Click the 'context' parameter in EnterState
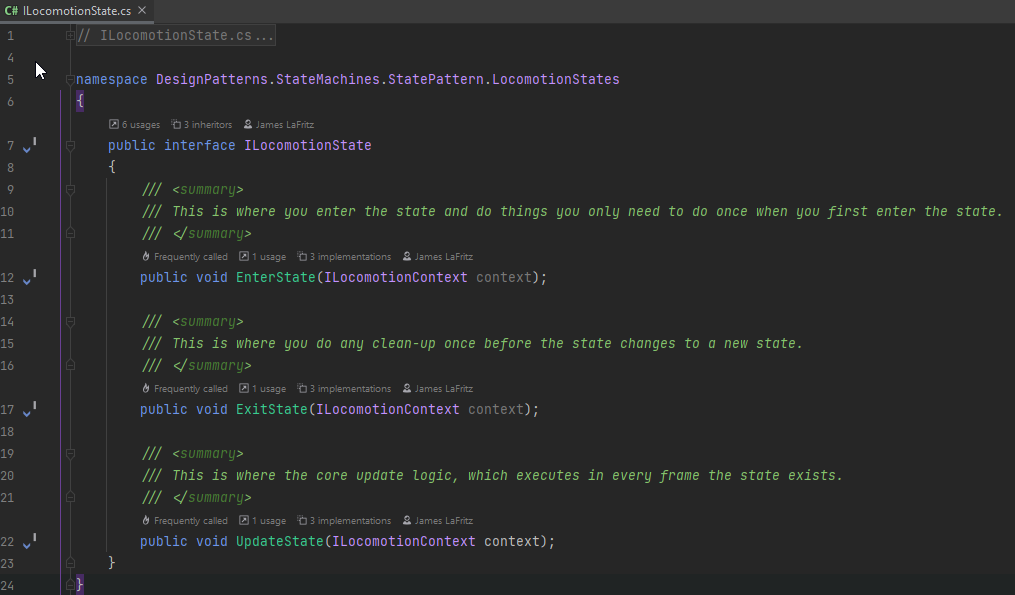 tap(504, 278)
